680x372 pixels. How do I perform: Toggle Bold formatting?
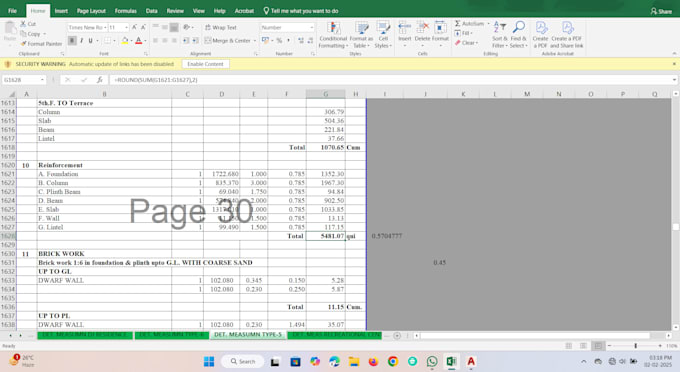[72, 41]
